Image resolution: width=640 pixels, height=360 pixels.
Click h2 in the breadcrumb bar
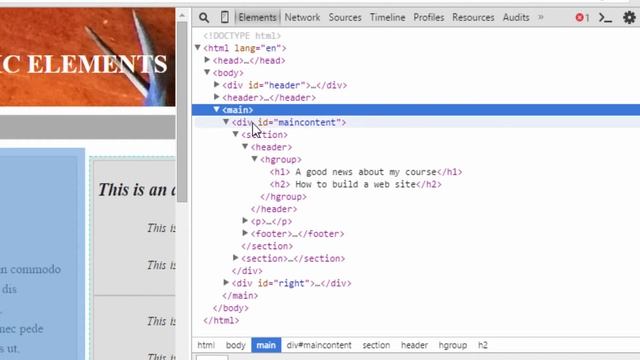(483, 345)
